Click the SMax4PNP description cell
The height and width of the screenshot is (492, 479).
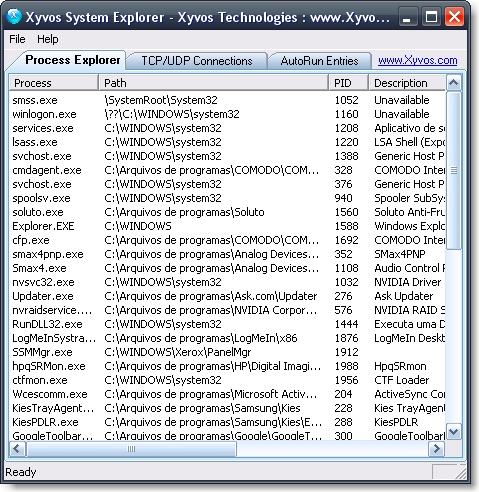400,254
